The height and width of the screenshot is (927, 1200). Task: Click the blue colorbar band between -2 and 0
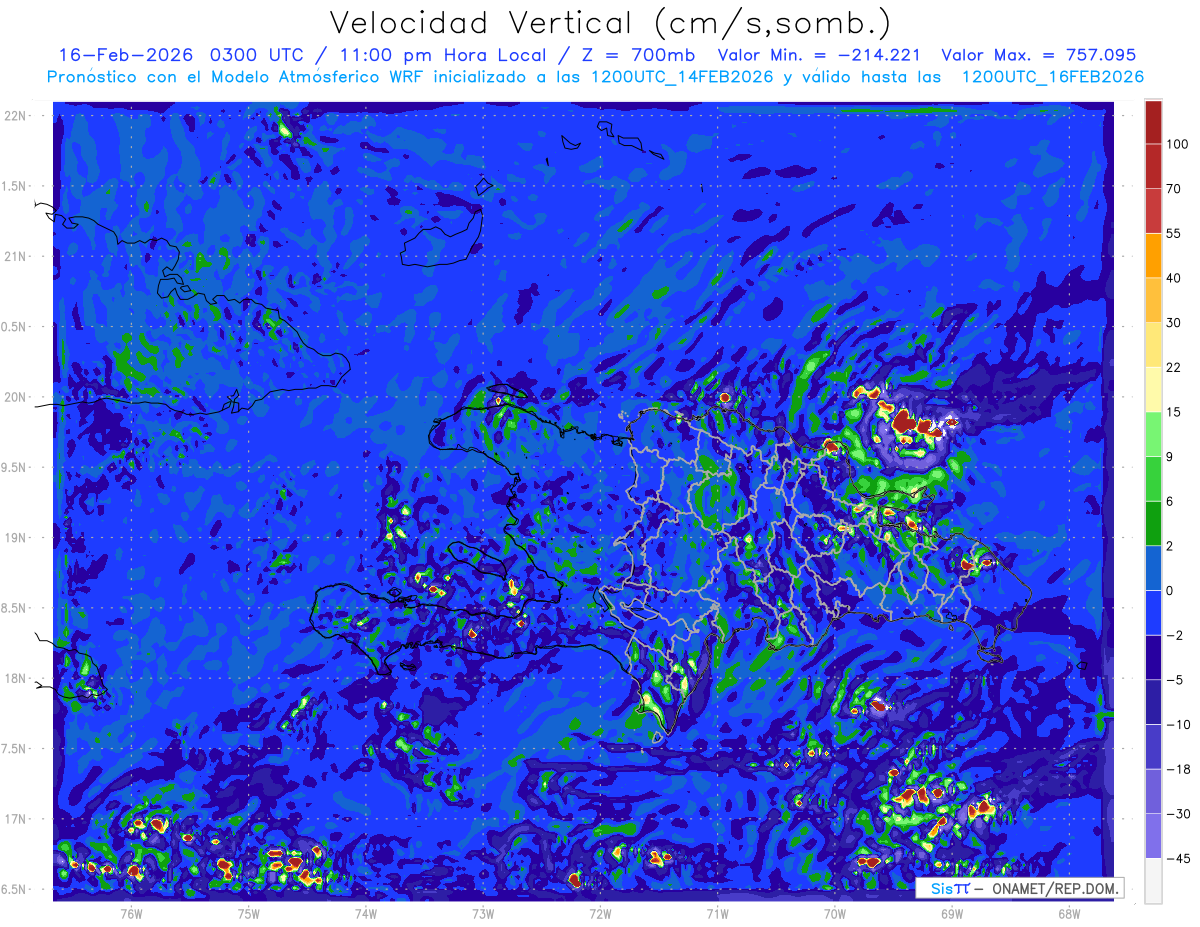[1153, 612]
